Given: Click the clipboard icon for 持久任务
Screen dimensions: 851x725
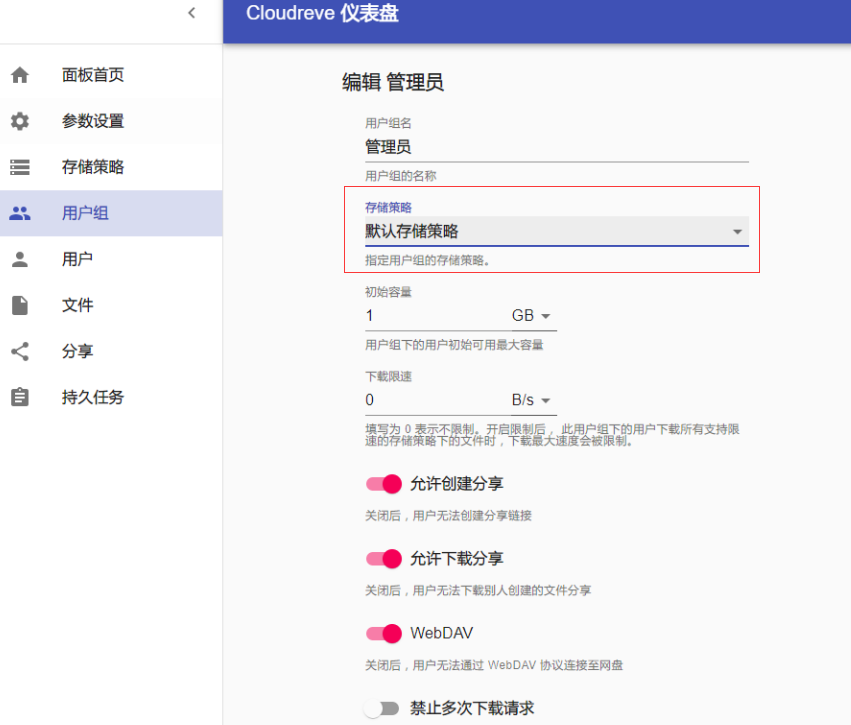Looking at the screenshot, I should tap(20, 397).
